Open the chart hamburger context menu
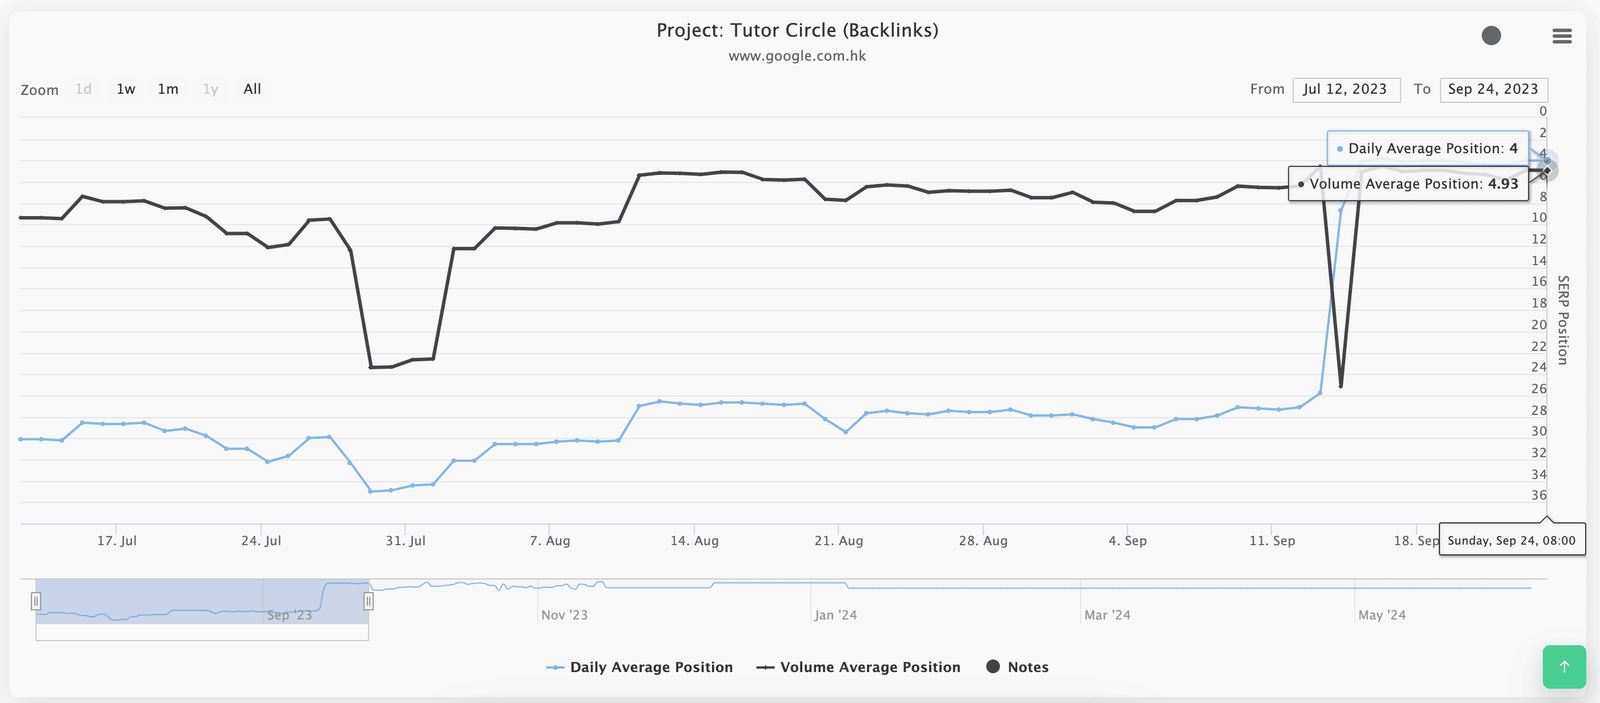Screen dimensions: 1600x703 (x=1562, y=36)
